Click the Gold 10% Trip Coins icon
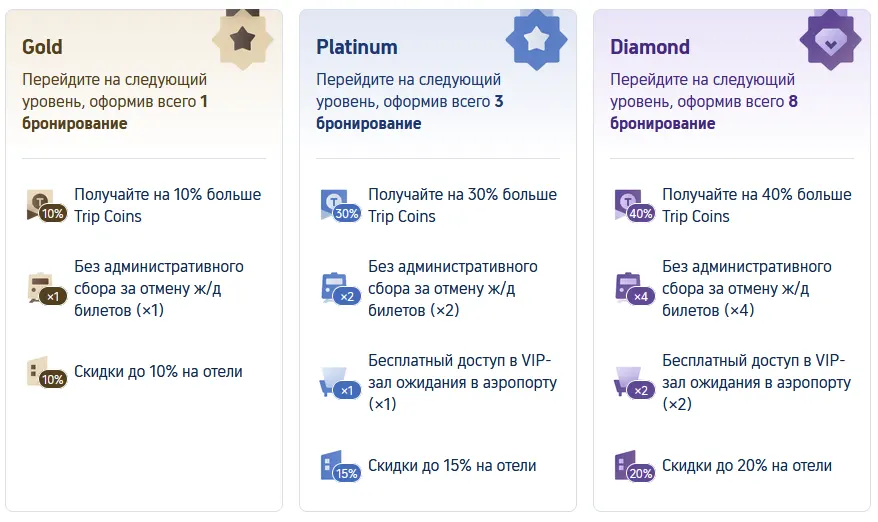Viewport: 878px width, 522px height. 46,206
